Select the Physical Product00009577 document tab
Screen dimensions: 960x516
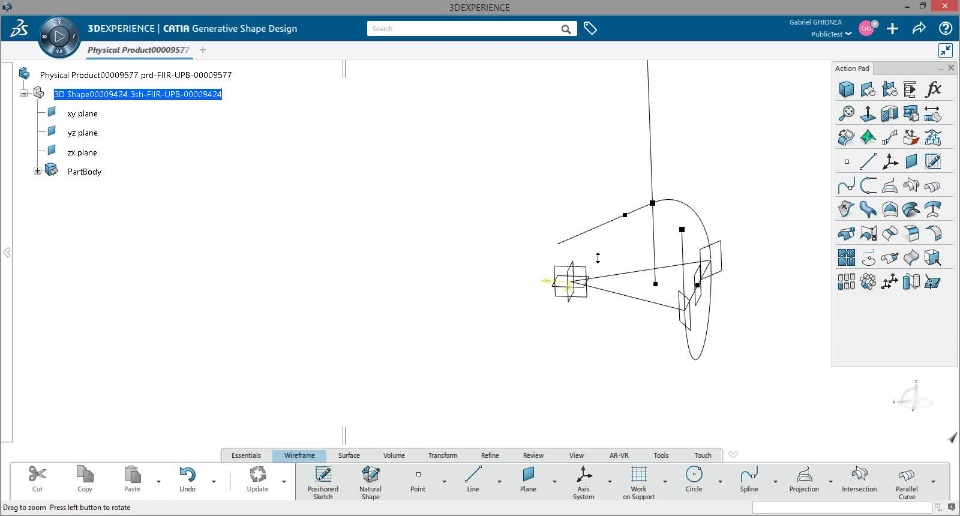coord(138,50)
